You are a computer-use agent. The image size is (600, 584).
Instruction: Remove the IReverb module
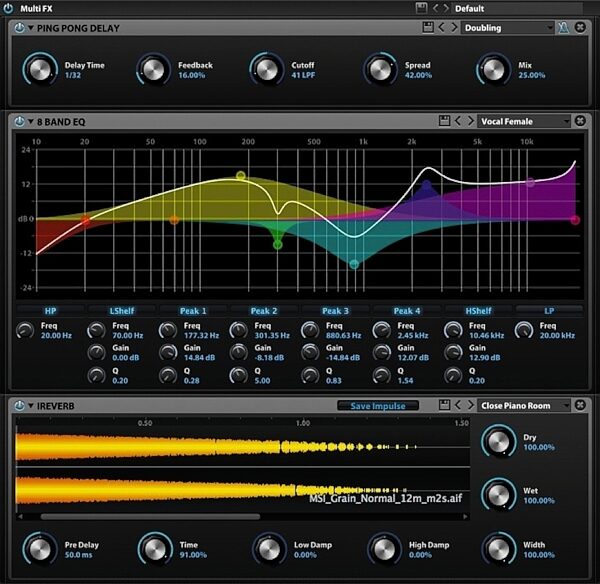[x=580, y=405]
